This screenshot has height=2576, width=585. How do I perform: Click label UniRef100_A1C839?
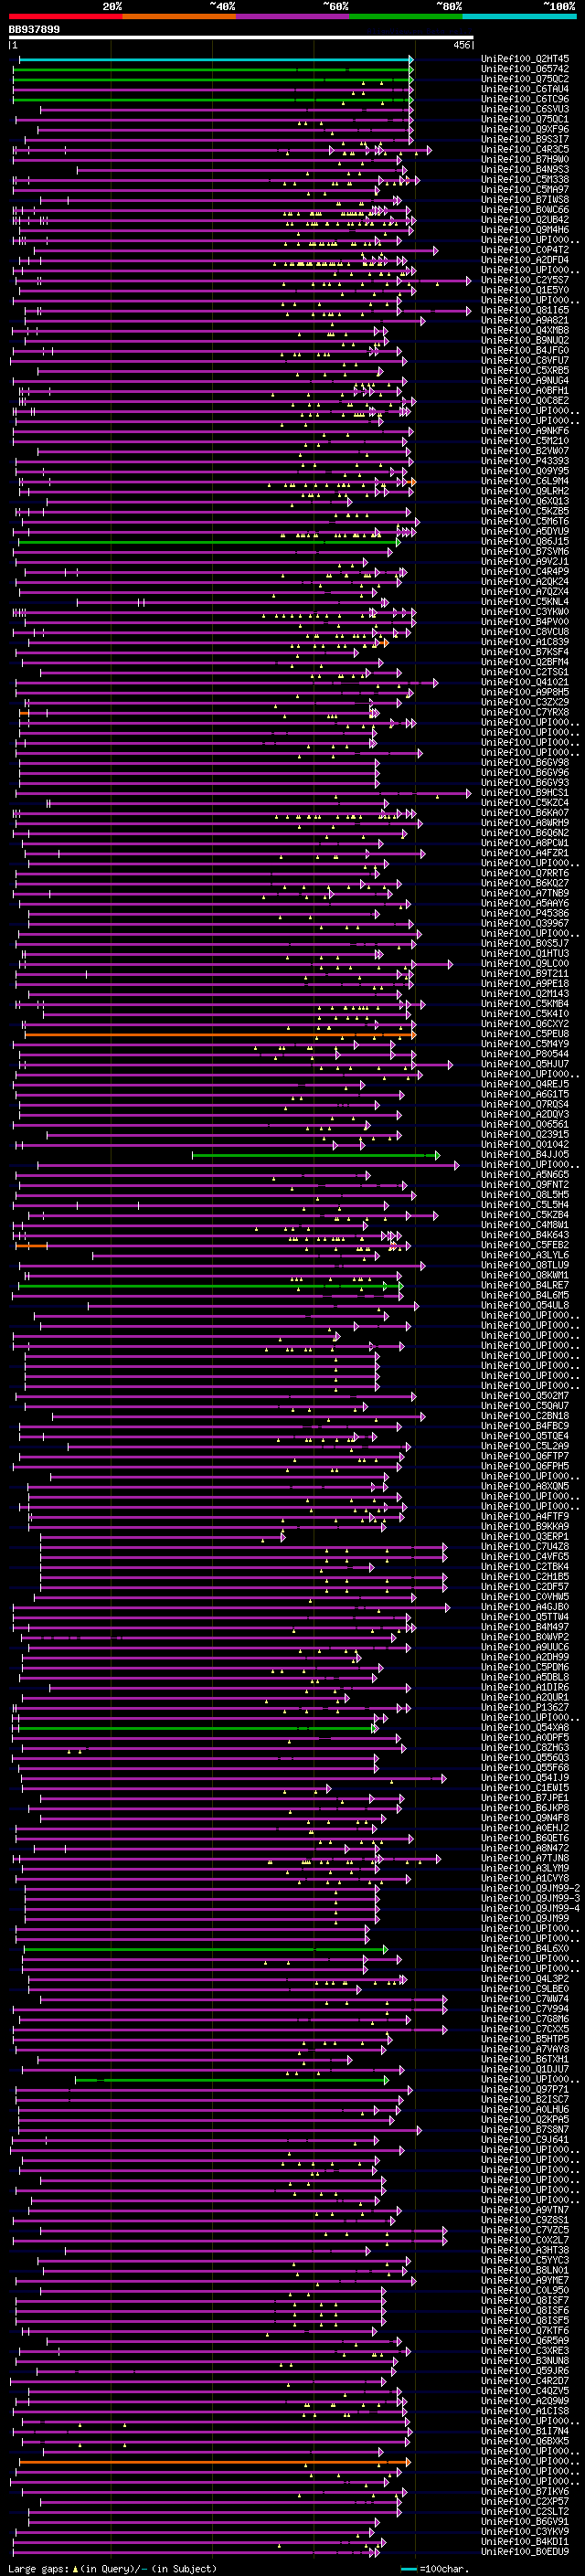tap(525, 642)
